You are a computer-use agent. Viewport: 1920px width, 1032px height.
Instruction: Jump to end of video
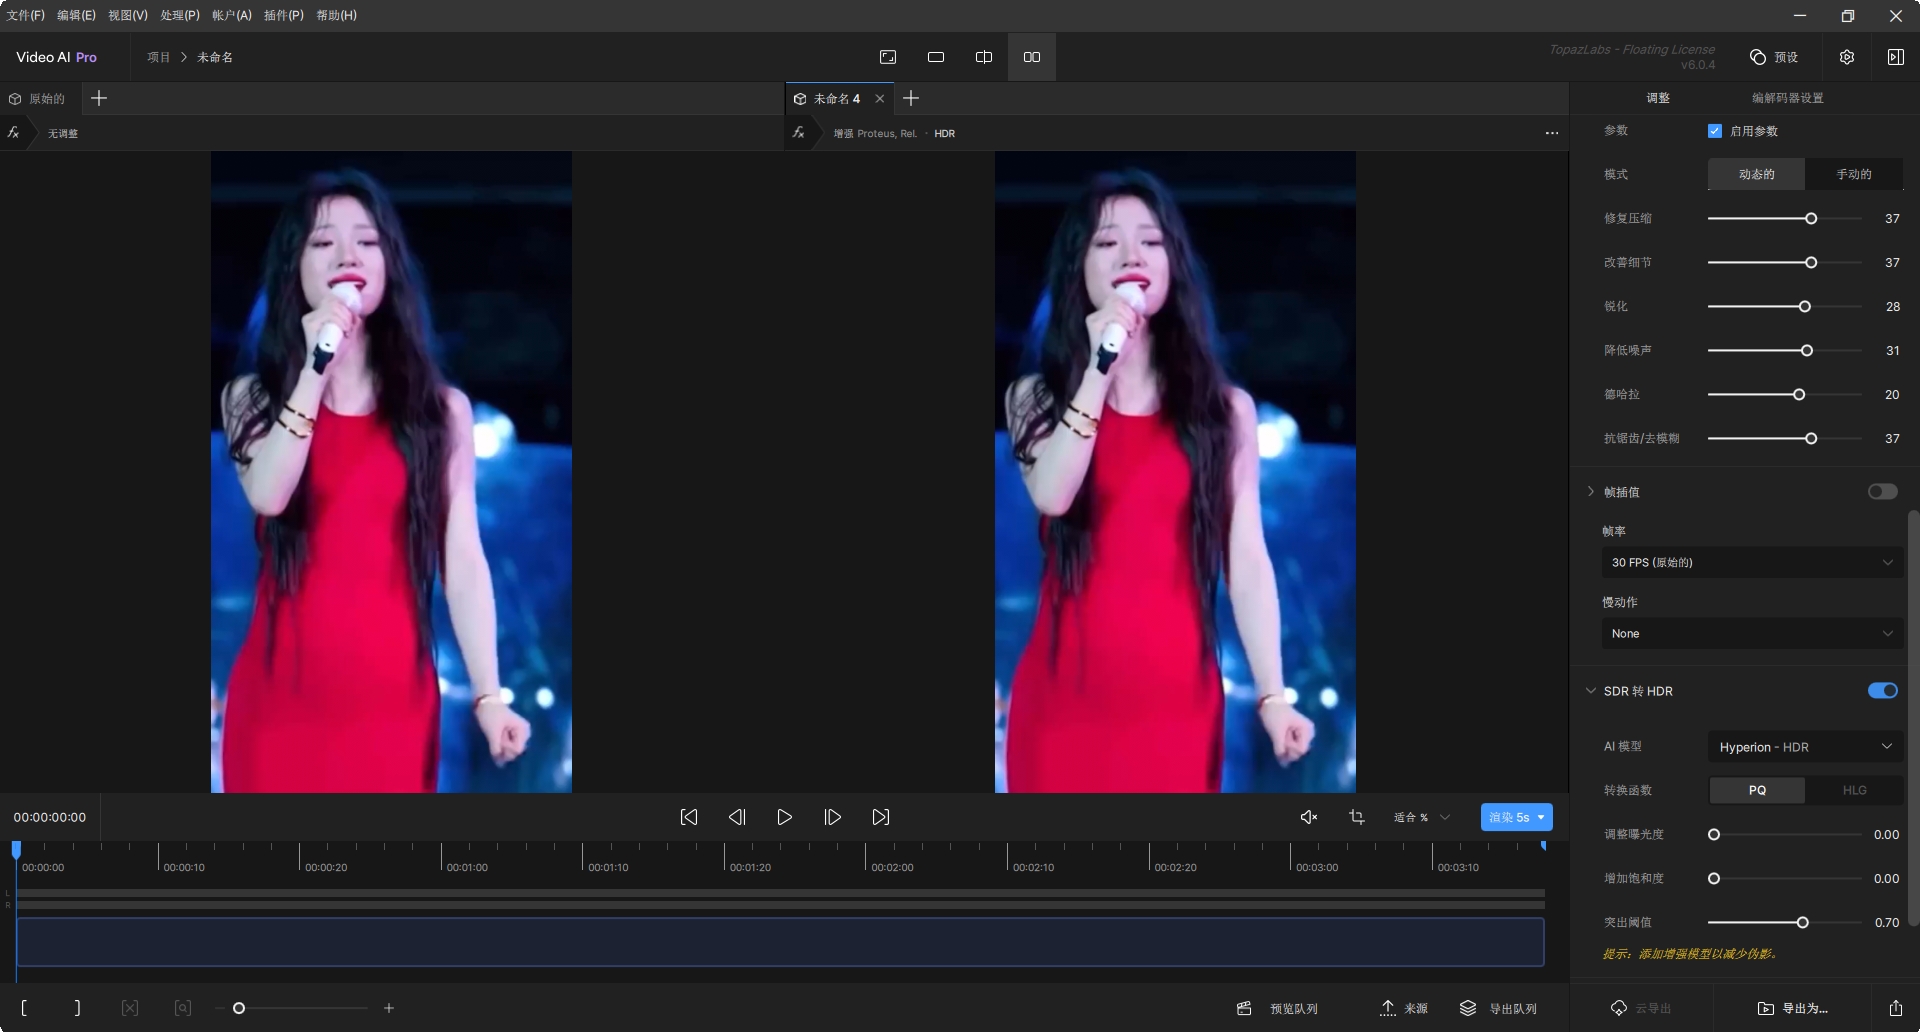coord(880,817)
